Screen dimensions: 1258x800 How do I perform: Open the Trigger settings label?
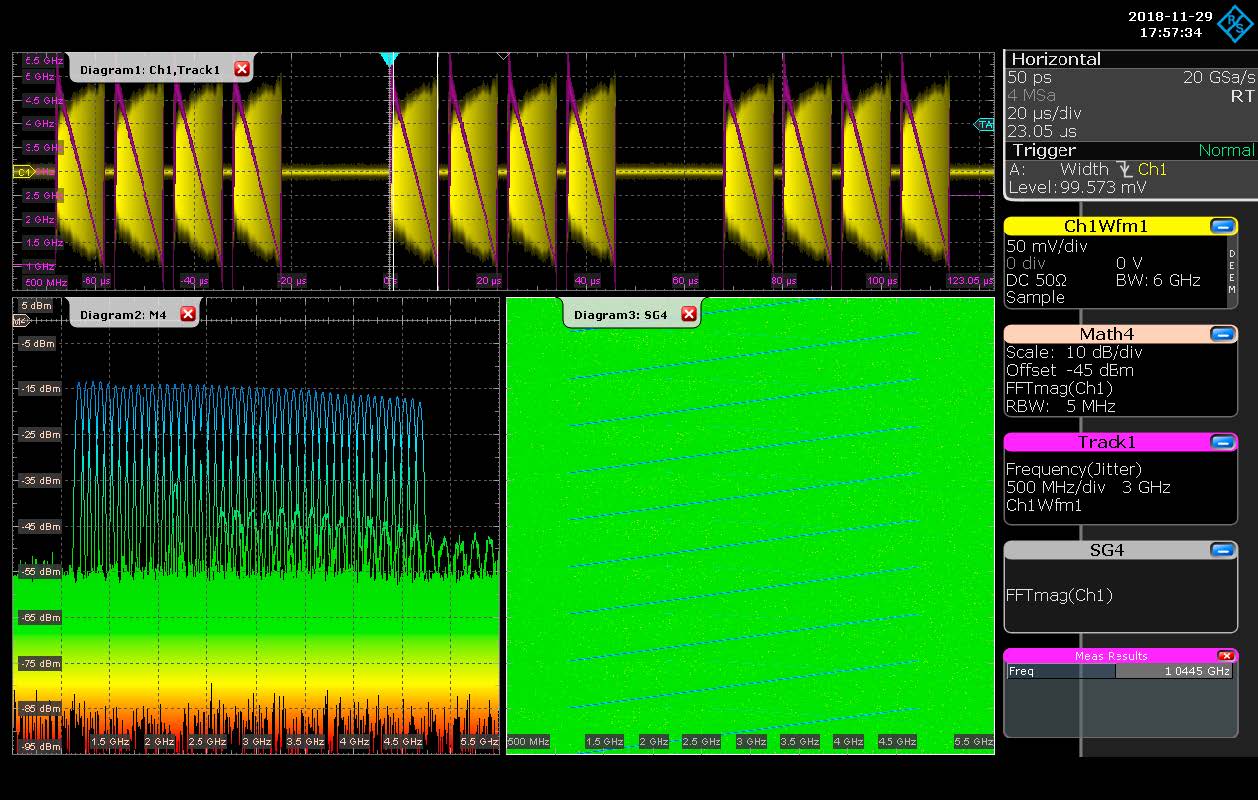1044,150
